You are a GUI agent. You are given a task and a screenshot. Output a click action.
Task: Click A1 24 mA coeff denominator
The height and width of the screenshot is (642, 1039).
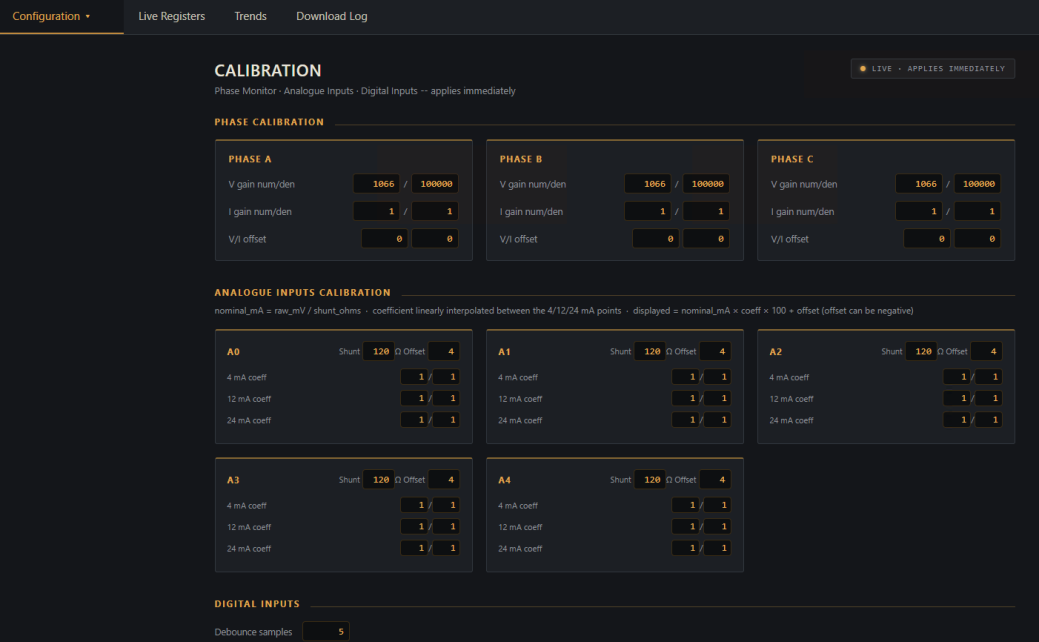pos(717,419)
